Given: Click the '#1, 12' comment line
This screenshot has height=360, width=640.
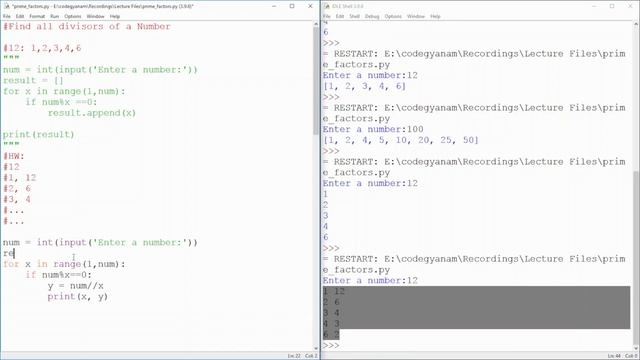Looking at the screenshot, I should (x=20, y=178).
